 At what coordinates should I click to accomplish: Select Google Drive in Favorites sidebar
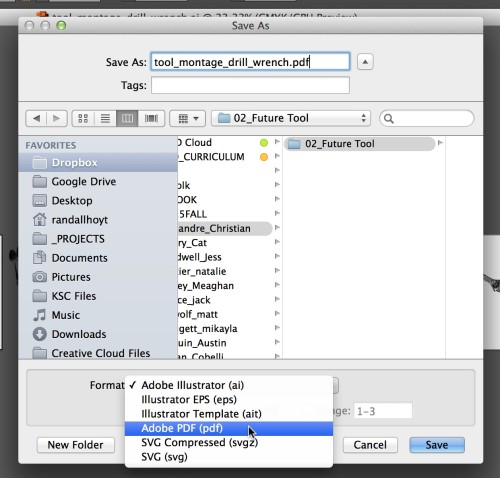[98, 182]
